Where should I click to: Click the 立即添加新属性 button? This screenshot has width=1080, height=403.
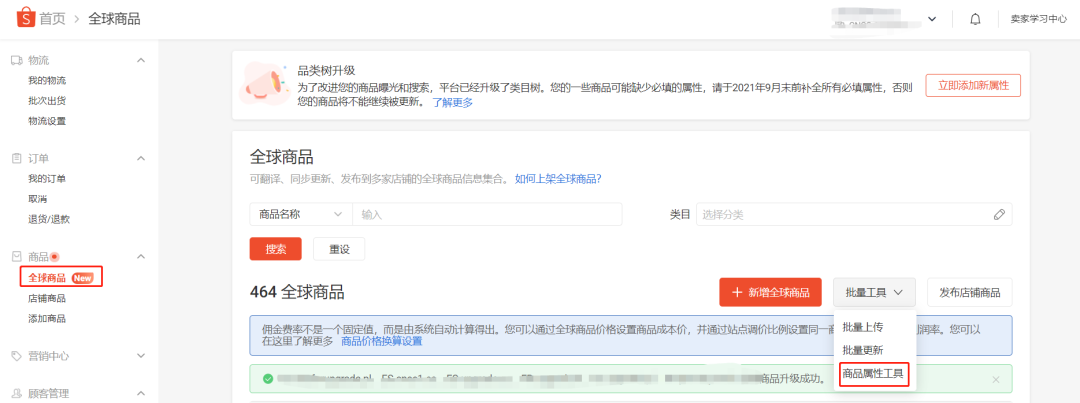[972, 86]
